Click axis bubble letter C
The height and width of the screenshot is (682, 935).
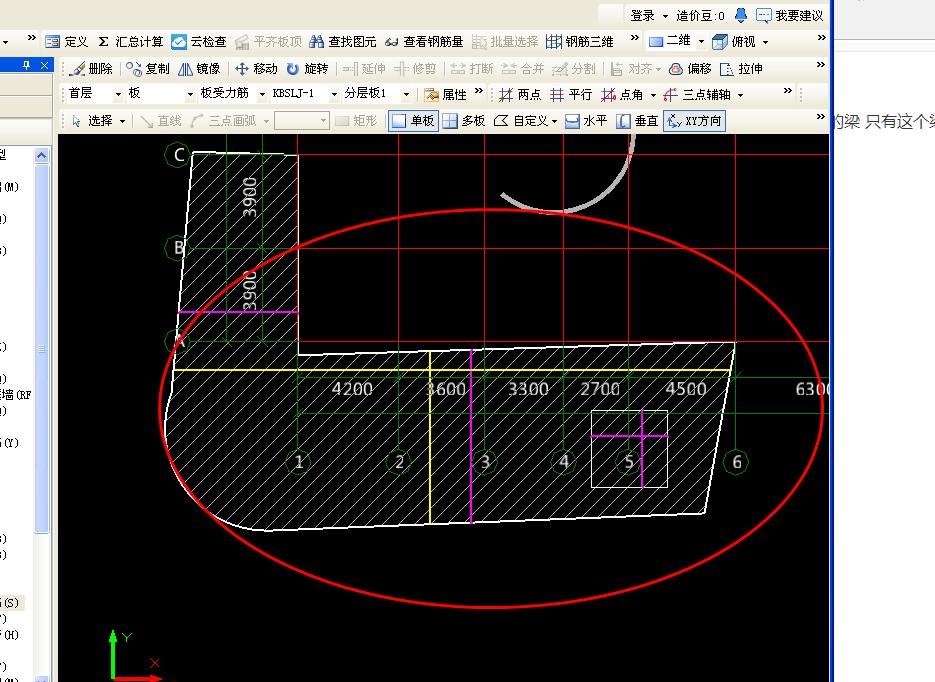click(x=178, y=155)
